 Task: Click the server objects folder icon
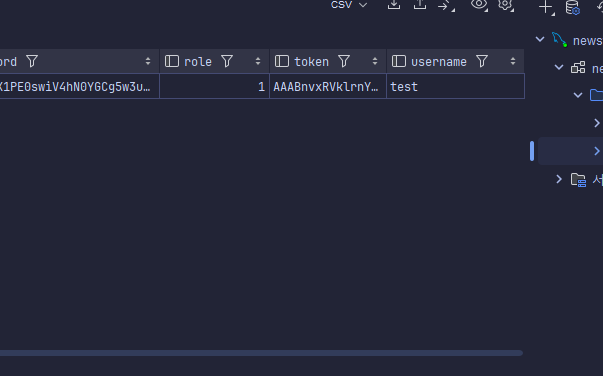point(578,180)
